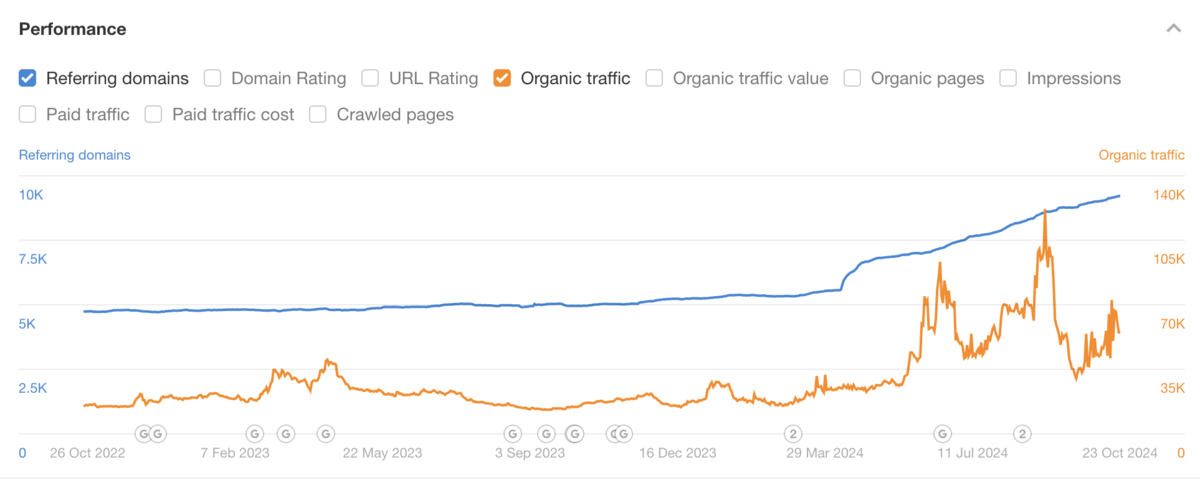Select the bold G marker right of 3 Sep 2023
1200x480 pixels.
[574, 433]
